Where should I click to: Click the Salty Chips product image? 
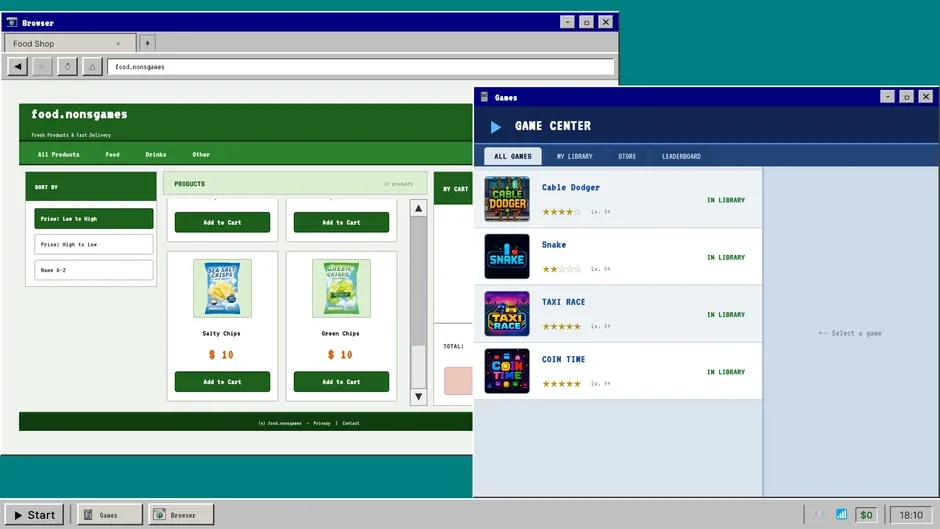pyautogui.click(x=222, y=288)
